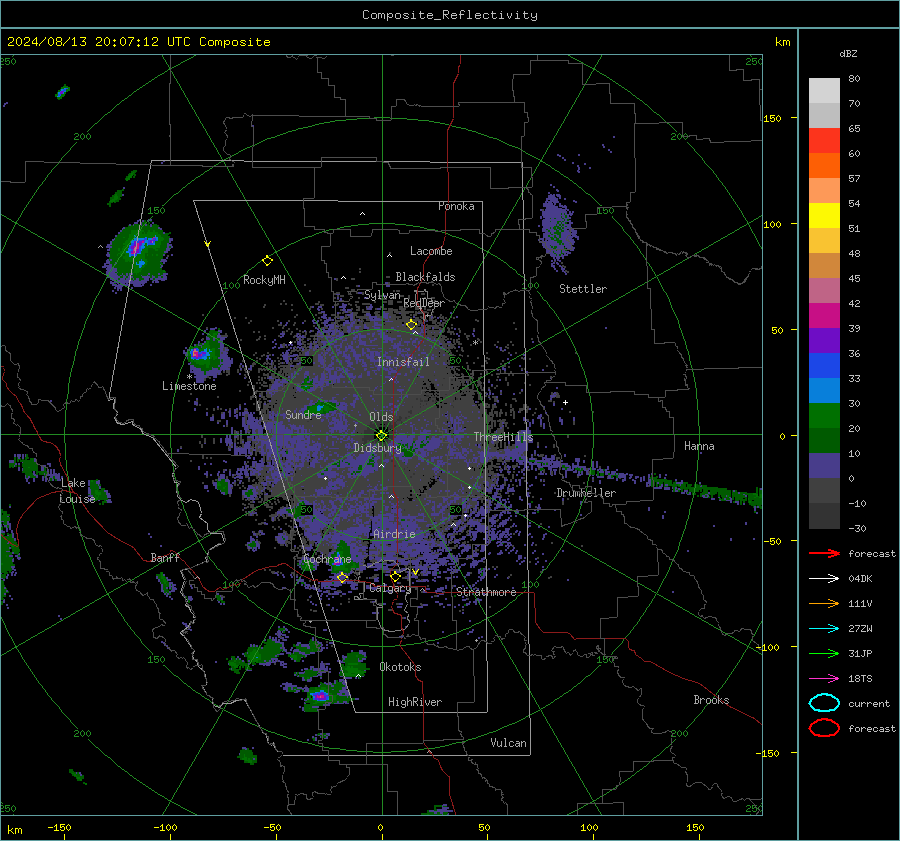Click the white 04DK arrow legend icon
This screenshot has width=900, height=841.
pos(824,579)
